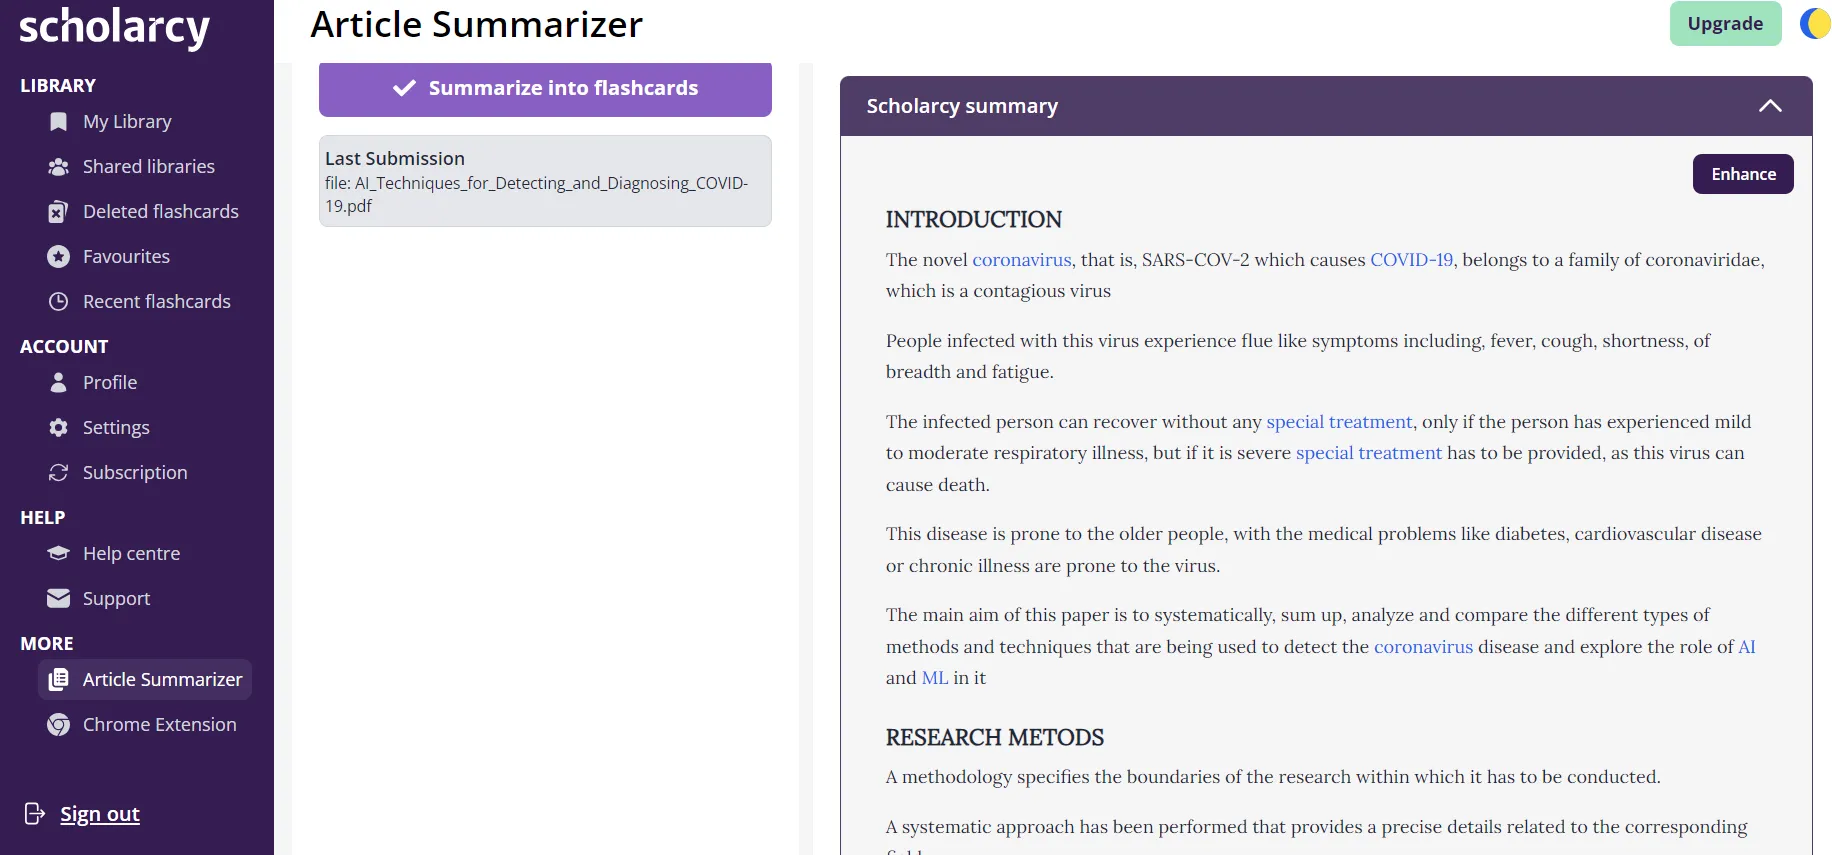The height and width of the screenshot is (855, 1832).
Task: Click the Support envelope icon
Action: click(x=58, y=598)
